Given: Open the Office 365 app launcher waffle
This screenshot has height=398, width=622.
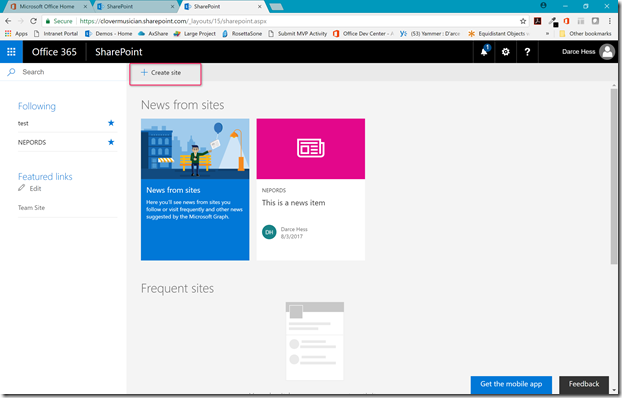Looking at the screenshot, I should click(x=11, y=52).
